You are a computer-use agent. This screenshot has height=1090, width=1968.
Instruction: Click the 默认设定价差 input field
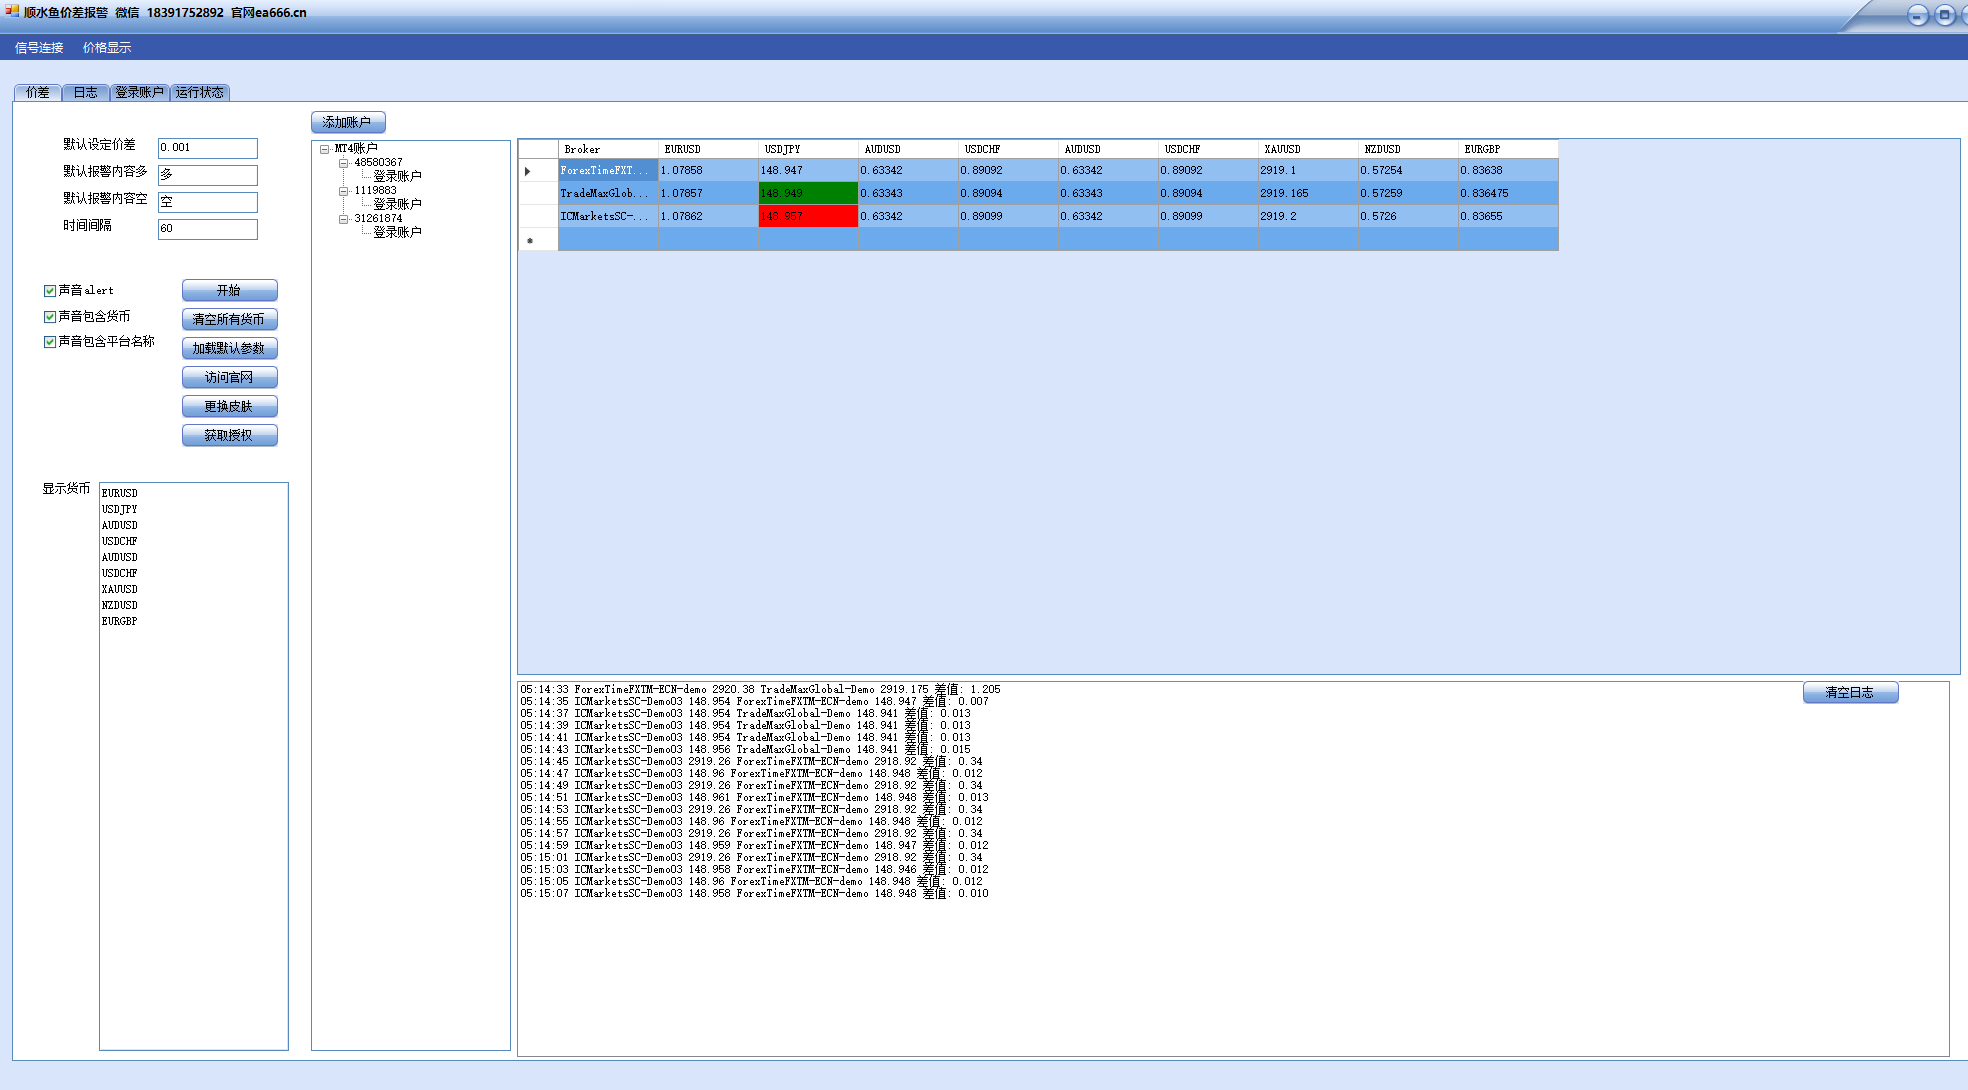[x=207, y=148]
